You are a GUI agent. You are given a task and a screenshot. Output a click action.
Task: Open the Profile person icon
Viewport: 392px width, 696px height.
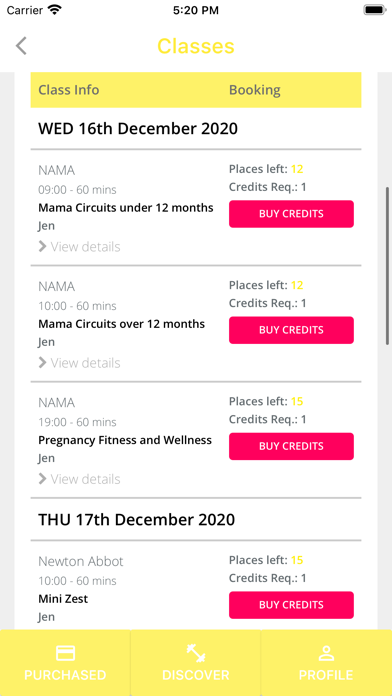[326, 653]
